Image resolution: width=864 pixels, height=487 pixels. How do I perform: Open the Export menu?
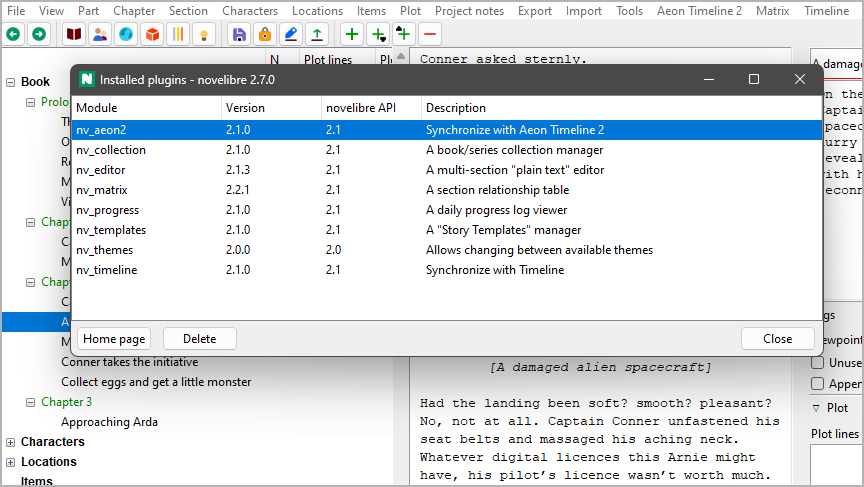[x=535, y=11]
